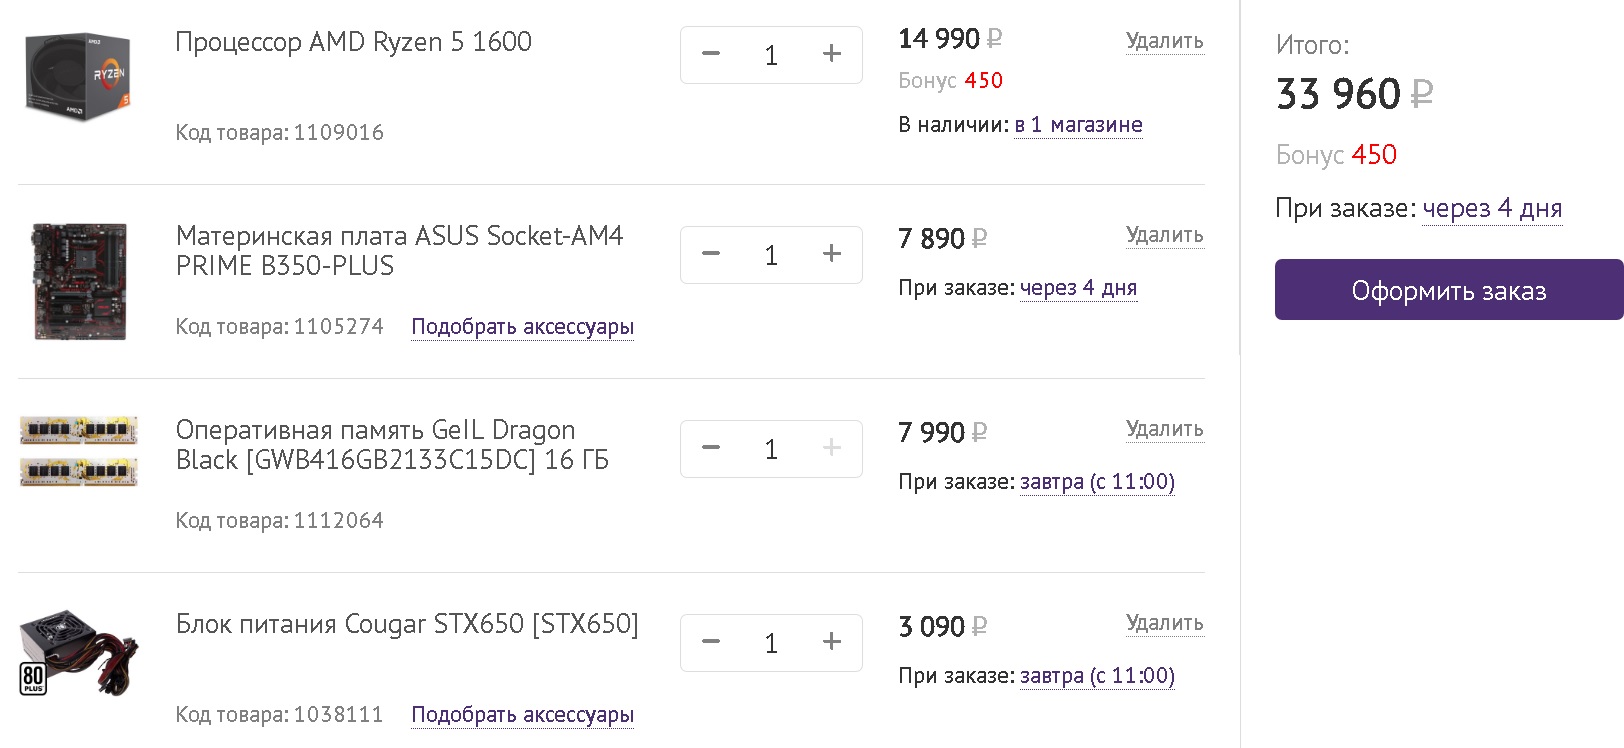Decrease quantity of Cougar STX650 power supply
This screenshot has height=748, width=1624.
tap(711, 642)
